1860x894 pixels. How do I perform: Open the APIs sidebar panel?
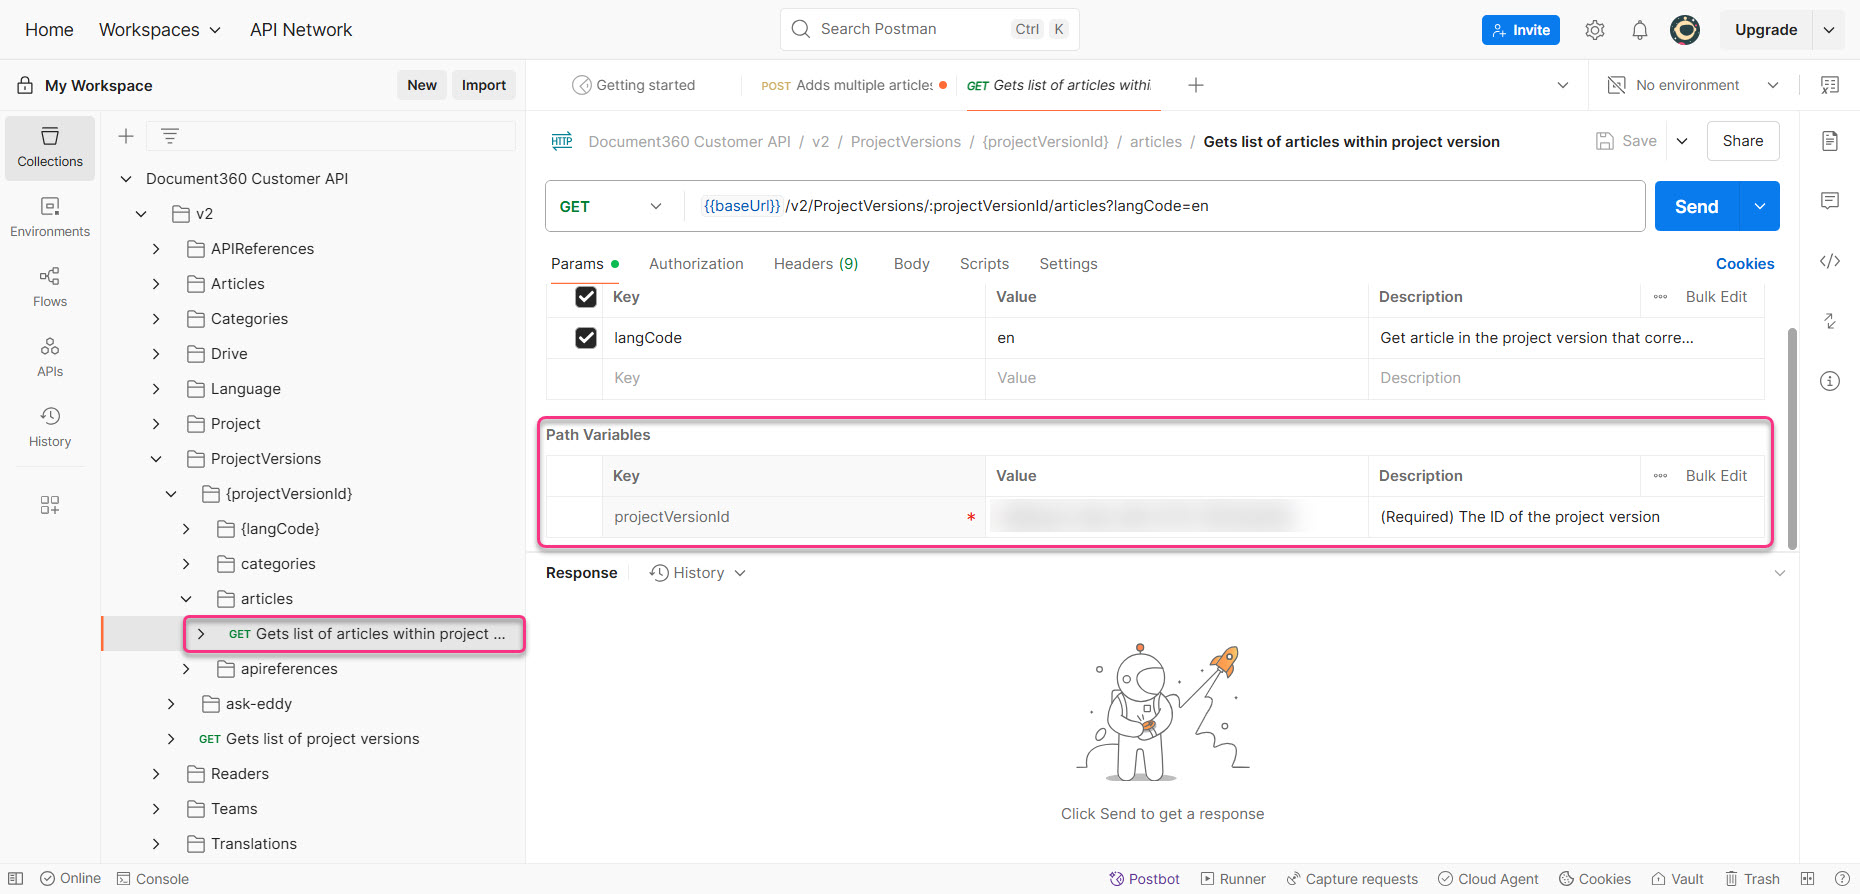tap(50, 357)
